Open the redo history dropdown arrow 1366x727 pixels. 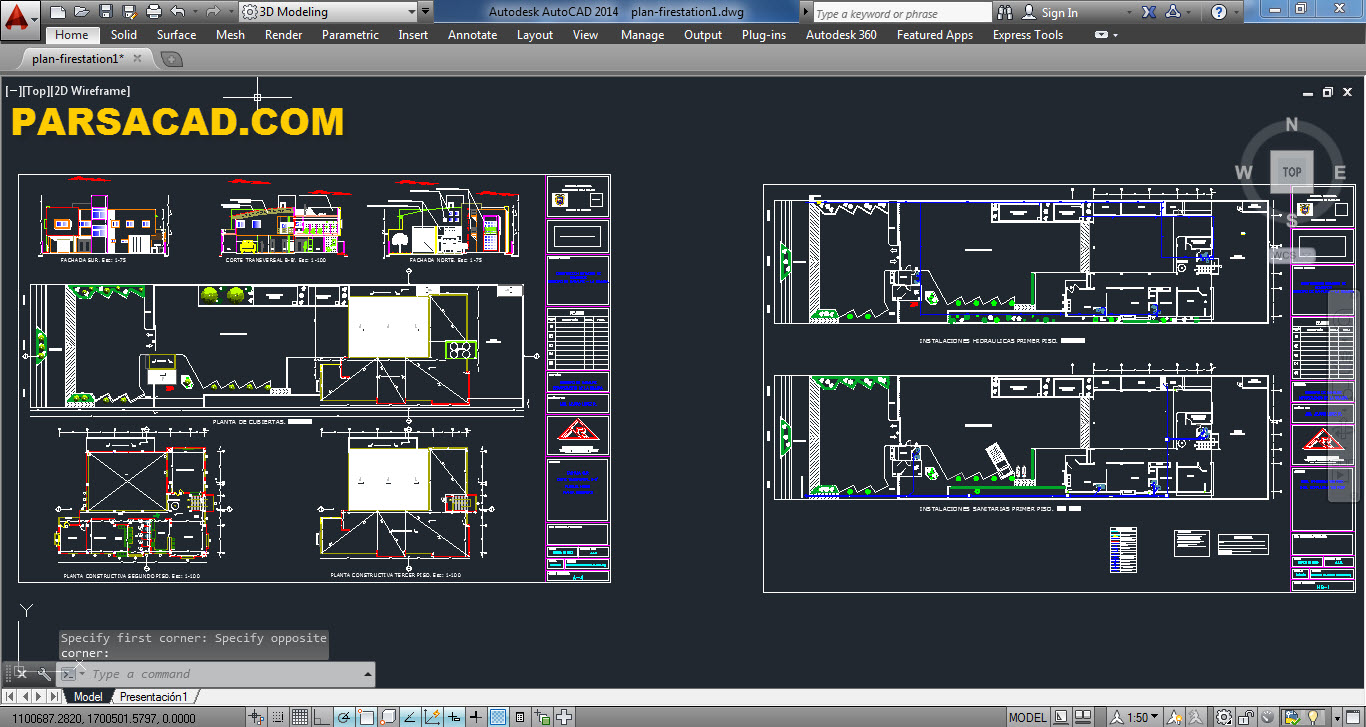pyautogui.click(x=231, y=12)
